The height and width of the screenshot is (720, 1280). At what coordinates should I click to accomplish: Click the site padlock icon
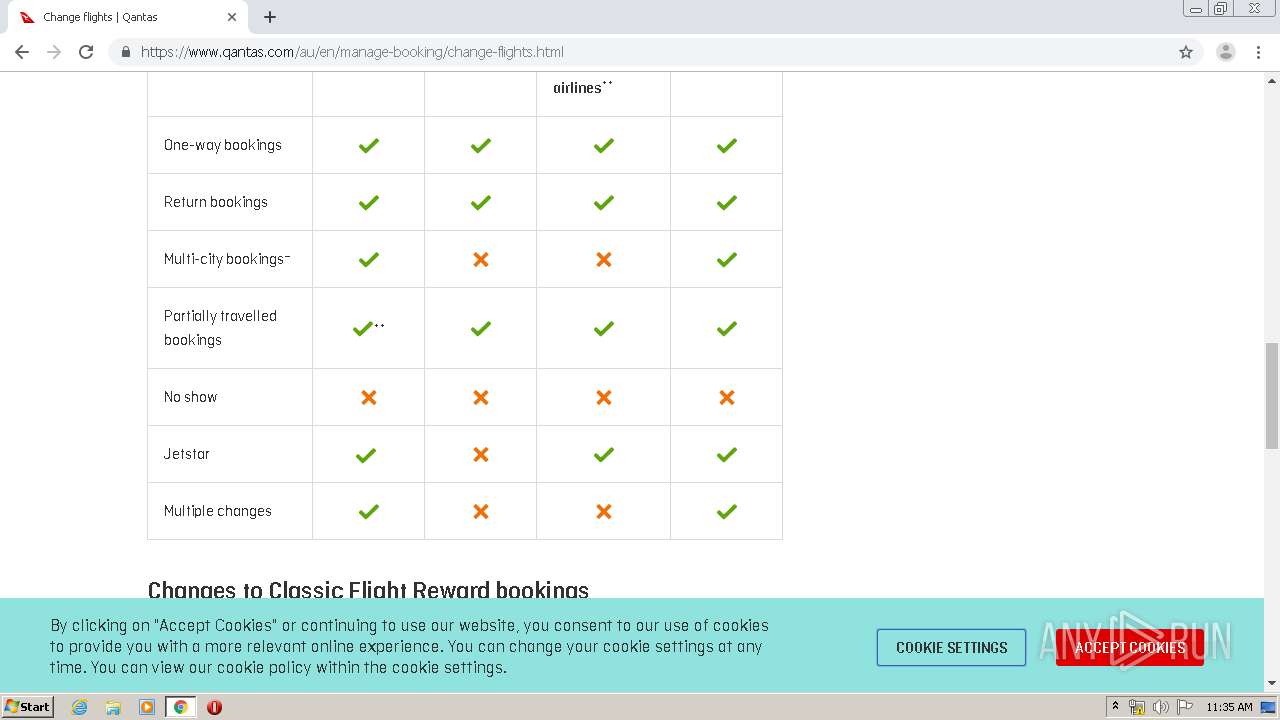tap(125, 52)
